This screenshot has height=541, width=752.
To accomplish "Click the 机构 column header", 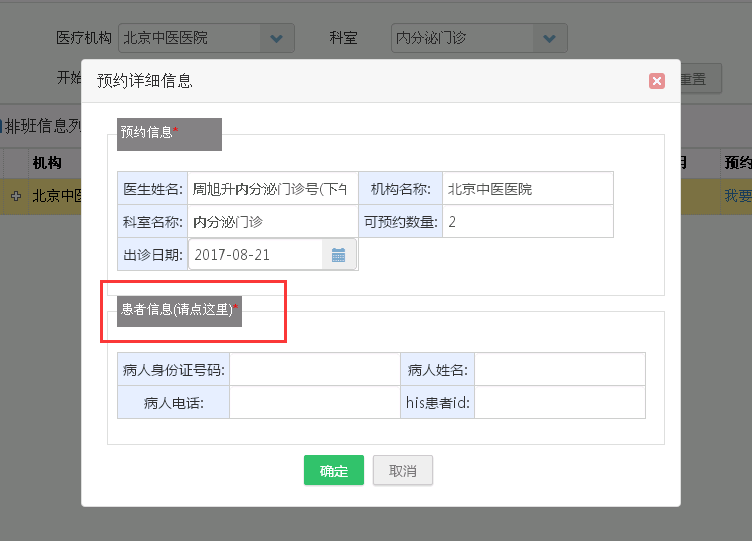I will (x=47, y=163).
